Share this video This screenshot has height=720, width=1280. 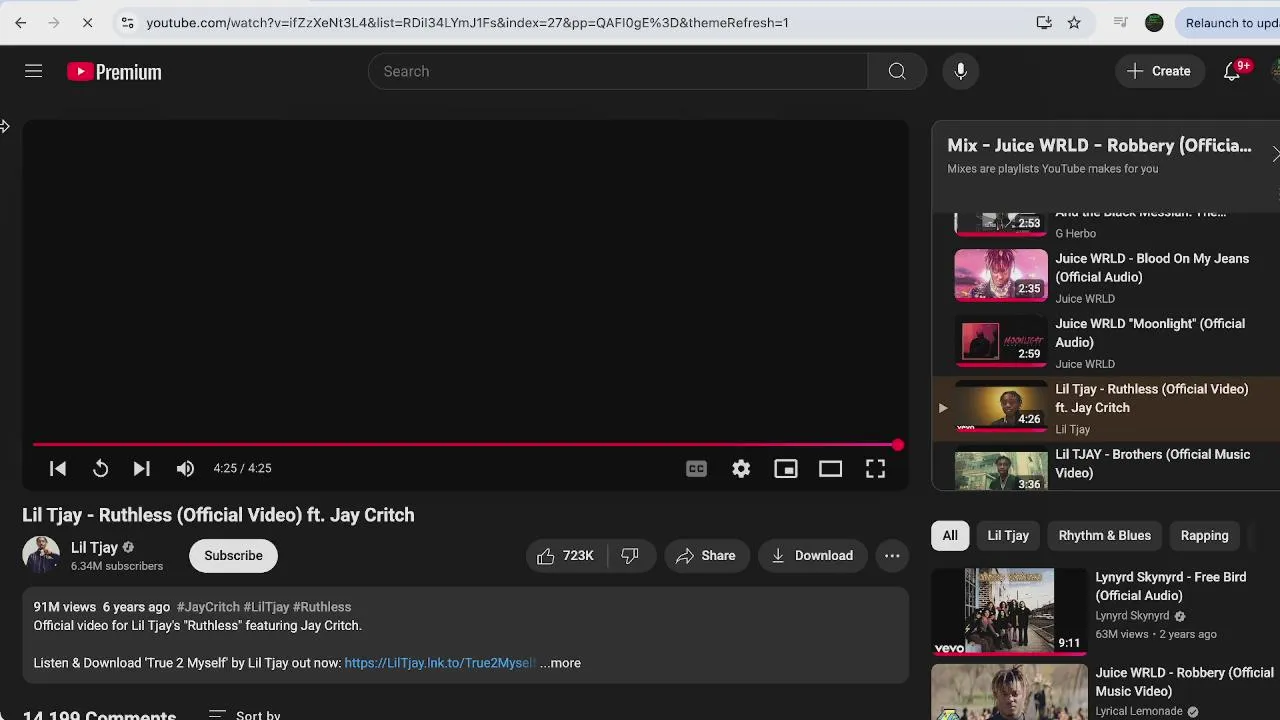tap(706, 555)
